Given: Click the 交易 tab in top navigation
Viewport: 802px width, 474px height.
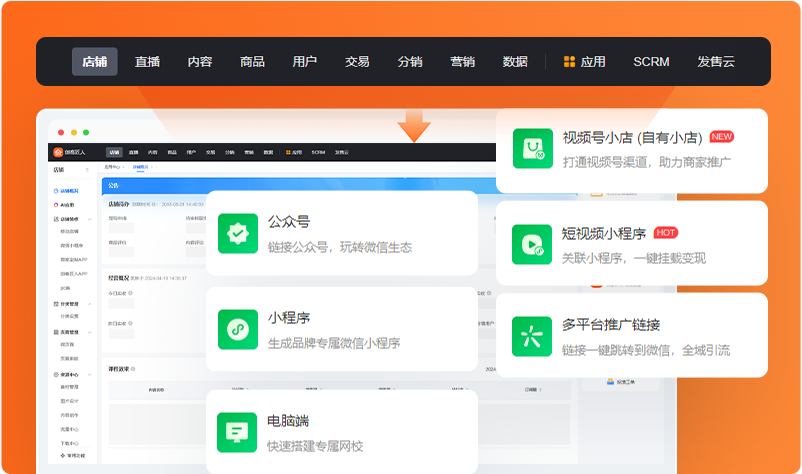Looking at the screenshot, I should pyautogui.click(x=357, y=62).
